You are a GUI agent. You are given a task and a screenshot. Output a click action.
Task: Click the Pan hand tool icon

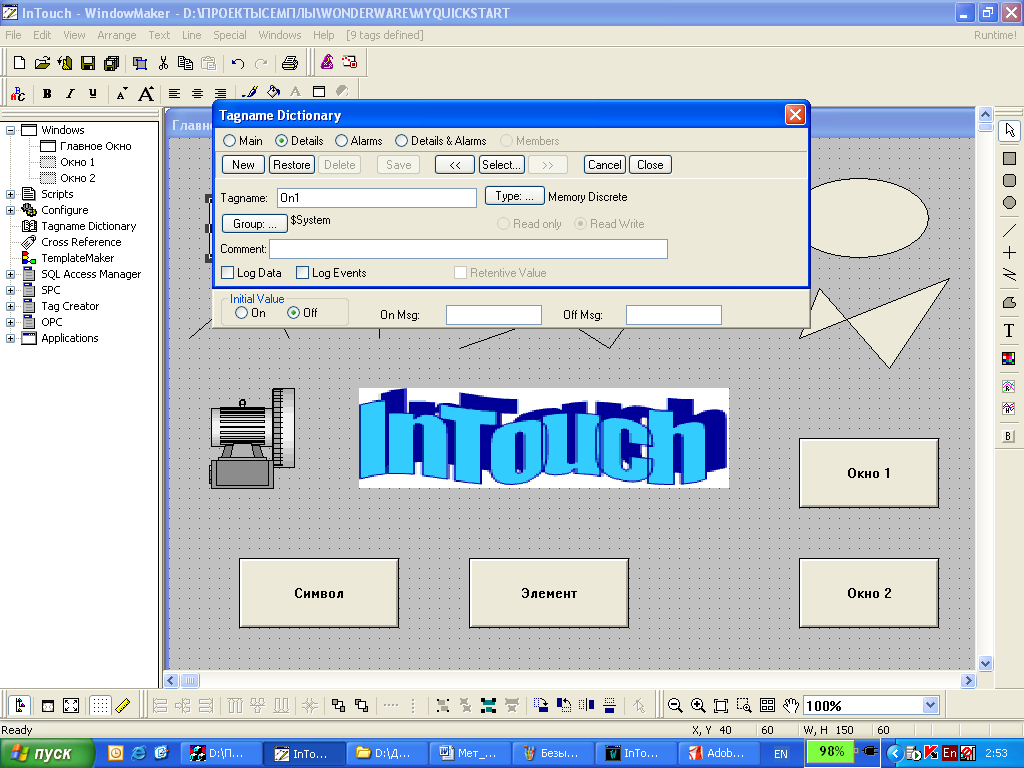click(x=791, y=705)
